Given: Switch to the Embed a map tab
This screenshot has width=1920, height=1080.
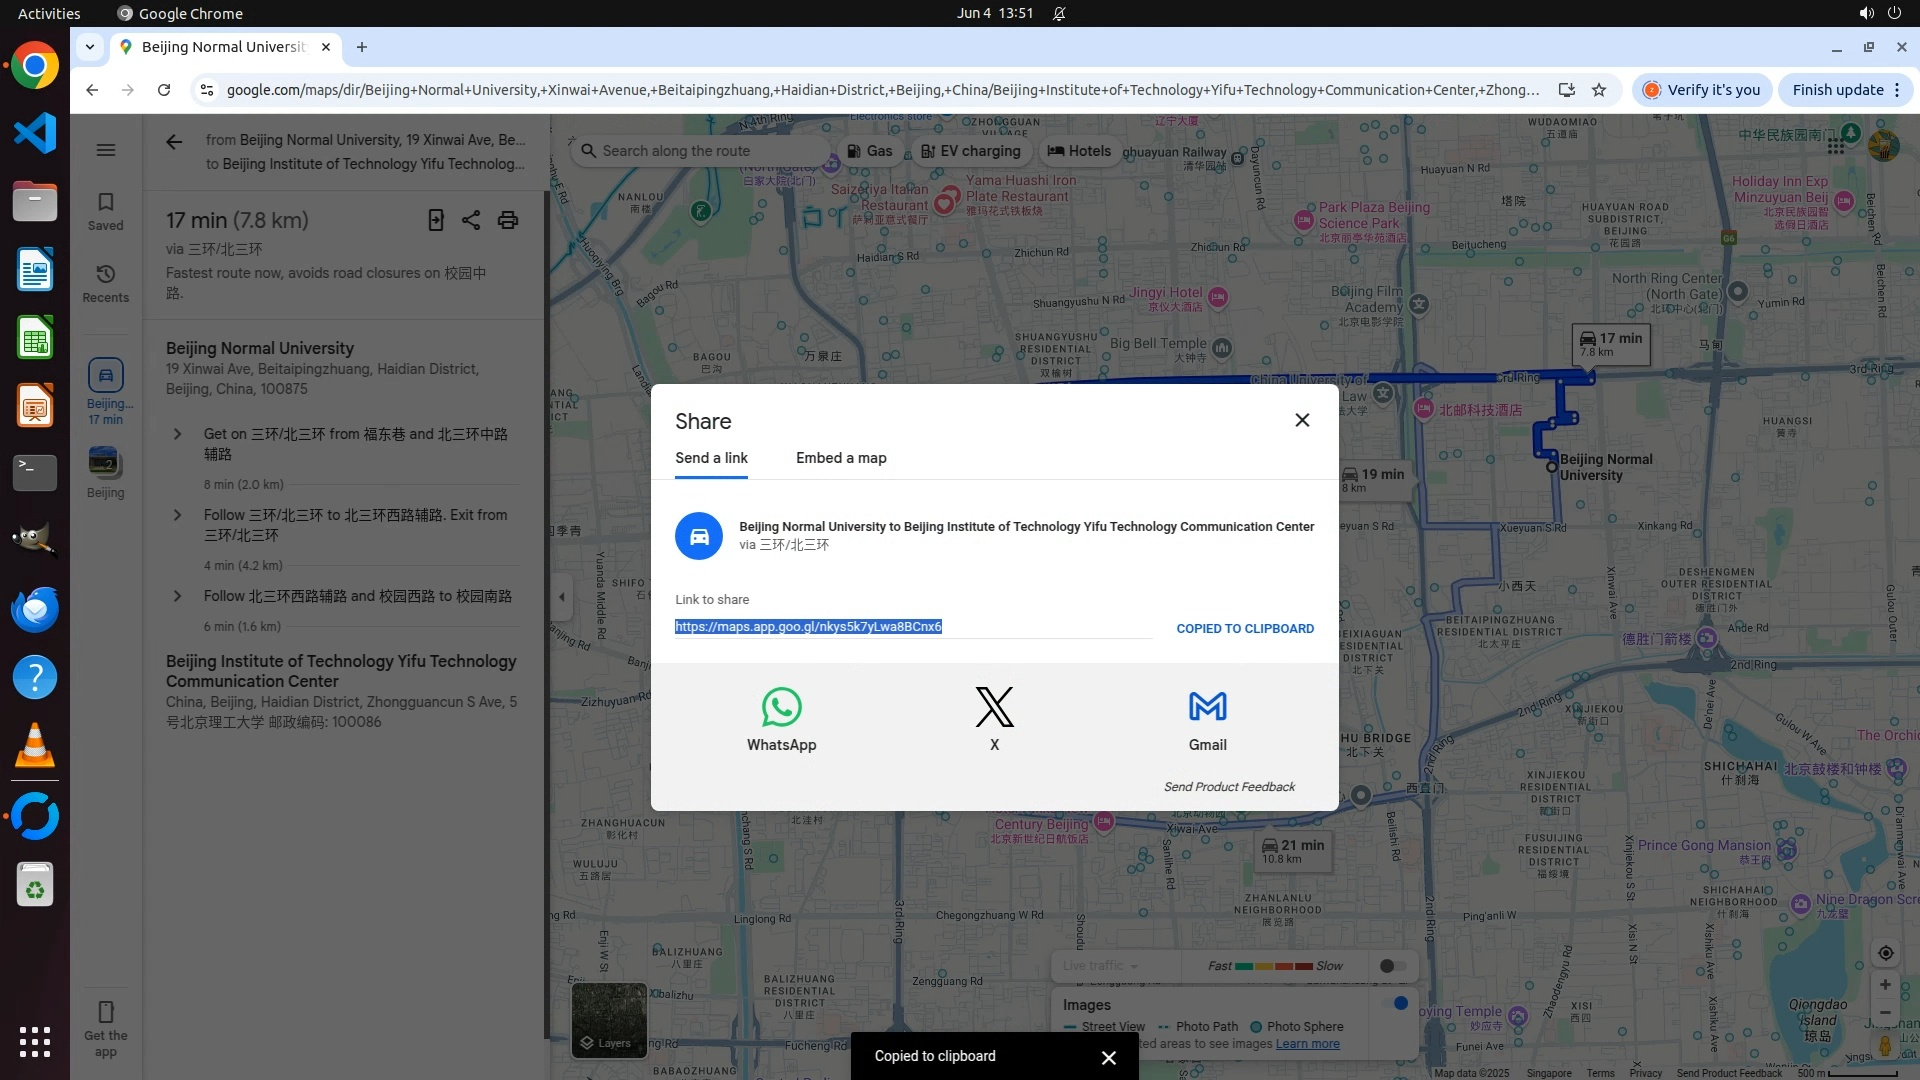Looking at the screenshot, I should (x=841, y=458).
